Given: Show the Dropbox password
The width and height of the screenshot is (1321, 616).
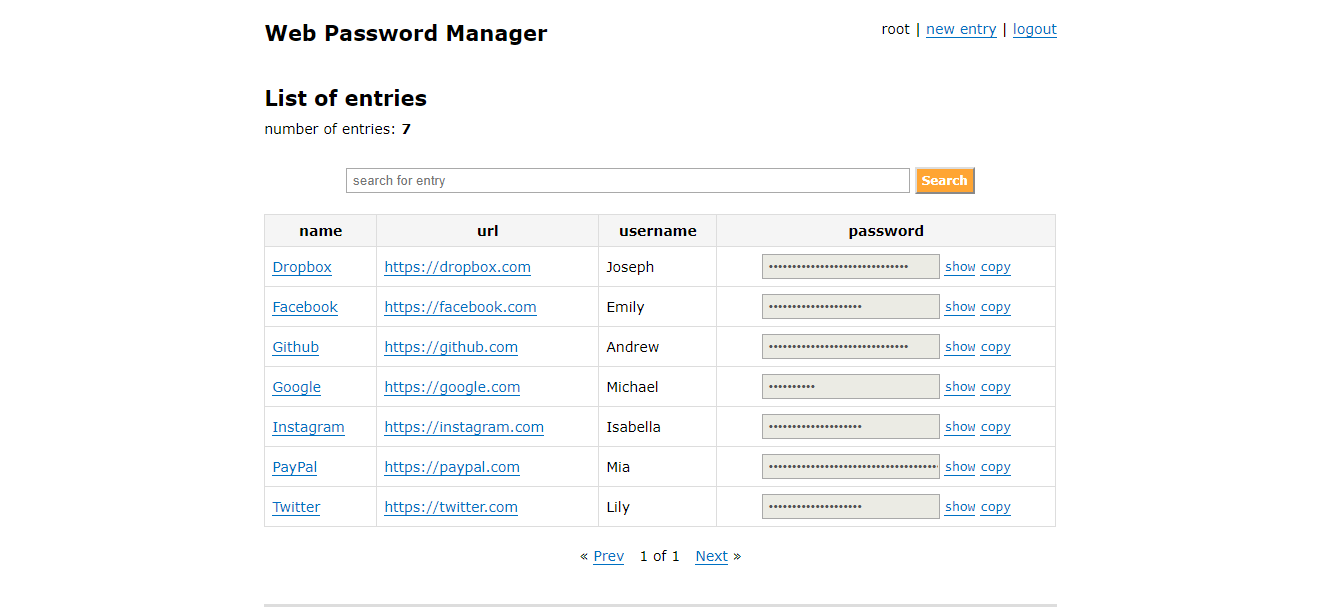Looking at the screenshot, I should tap(960, 267).
